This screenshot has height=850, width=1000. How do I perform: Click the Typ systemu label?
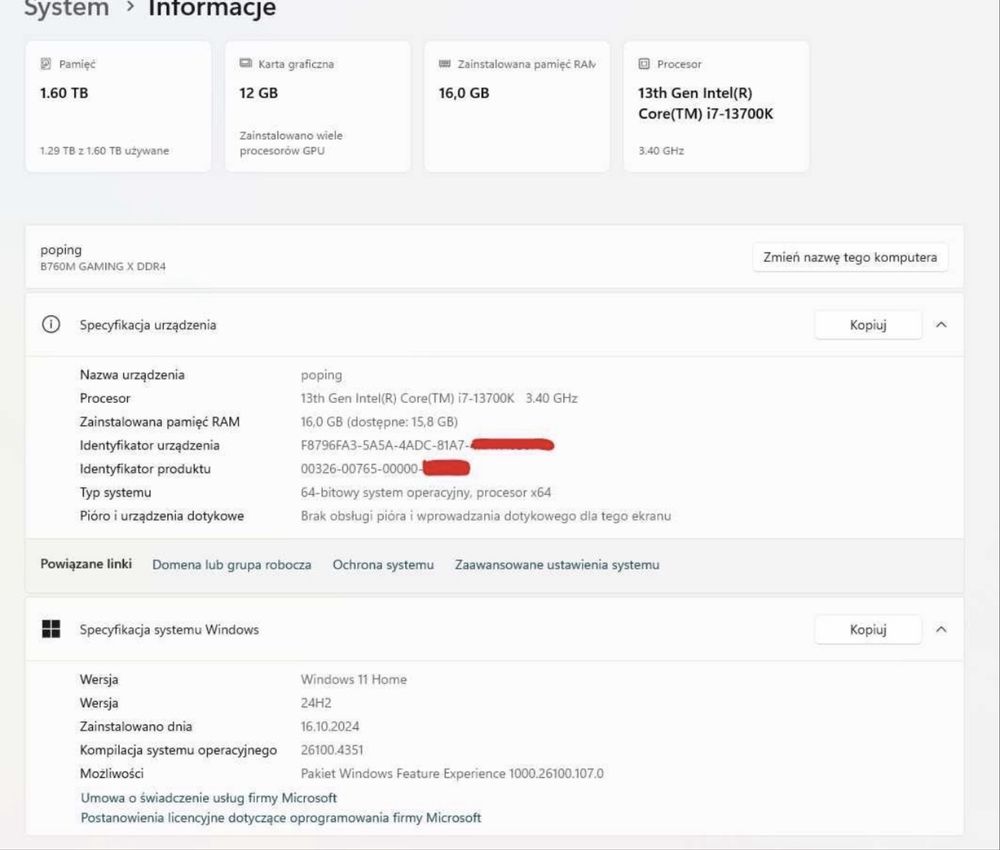[x=115, y=492]
